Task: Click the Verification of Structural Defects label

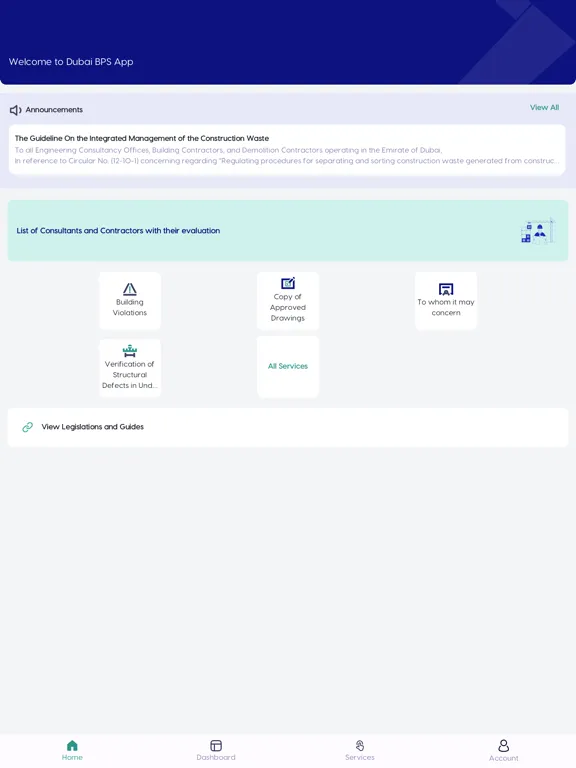Action: [x=130, y=375]
